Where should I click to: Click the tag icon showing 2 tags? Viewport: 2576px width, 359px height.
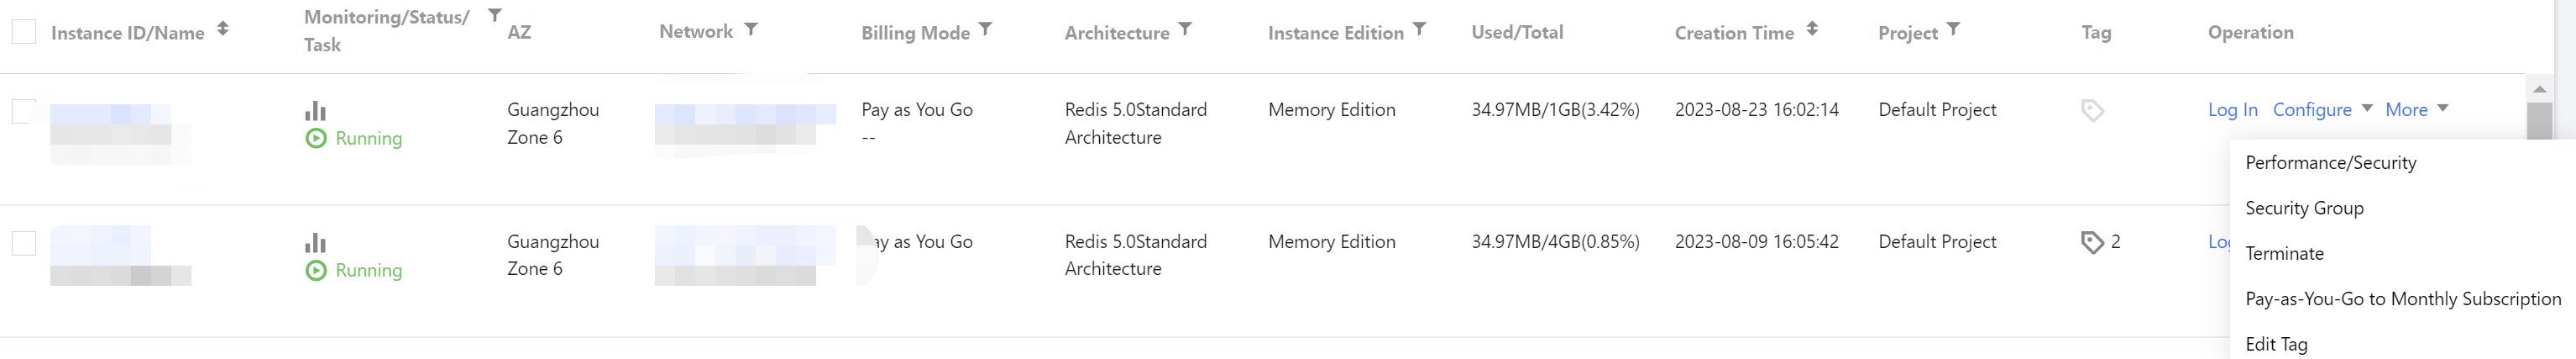pyautogui.click(x=2091, y=242)
